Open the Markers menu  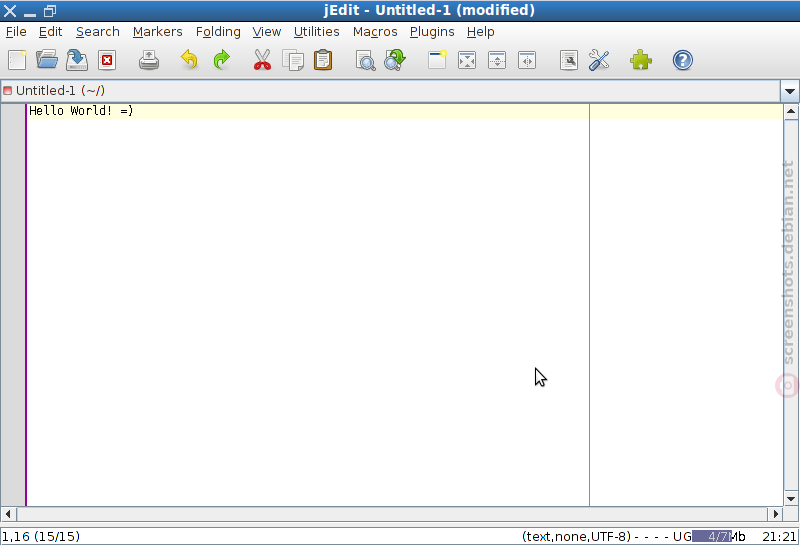pyautogui.click(x=158, y=32)
